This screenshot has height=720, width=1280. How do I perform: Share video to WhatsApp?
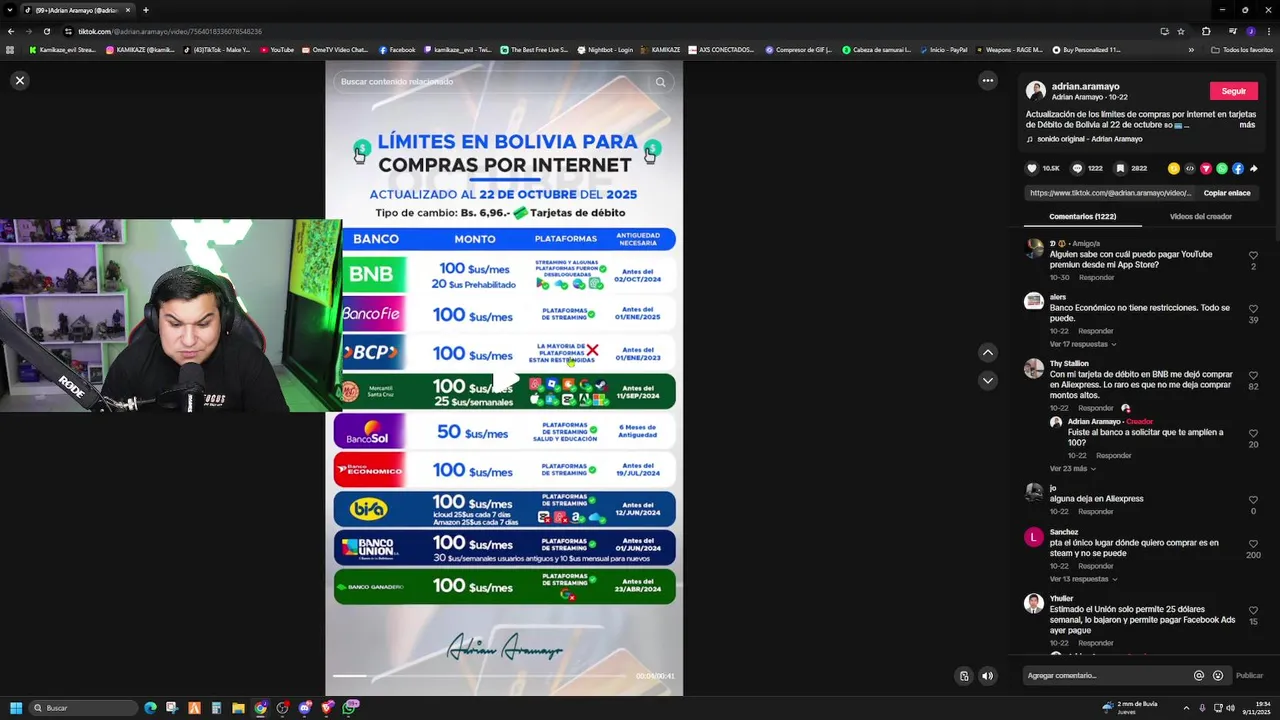coord(1222,168)
